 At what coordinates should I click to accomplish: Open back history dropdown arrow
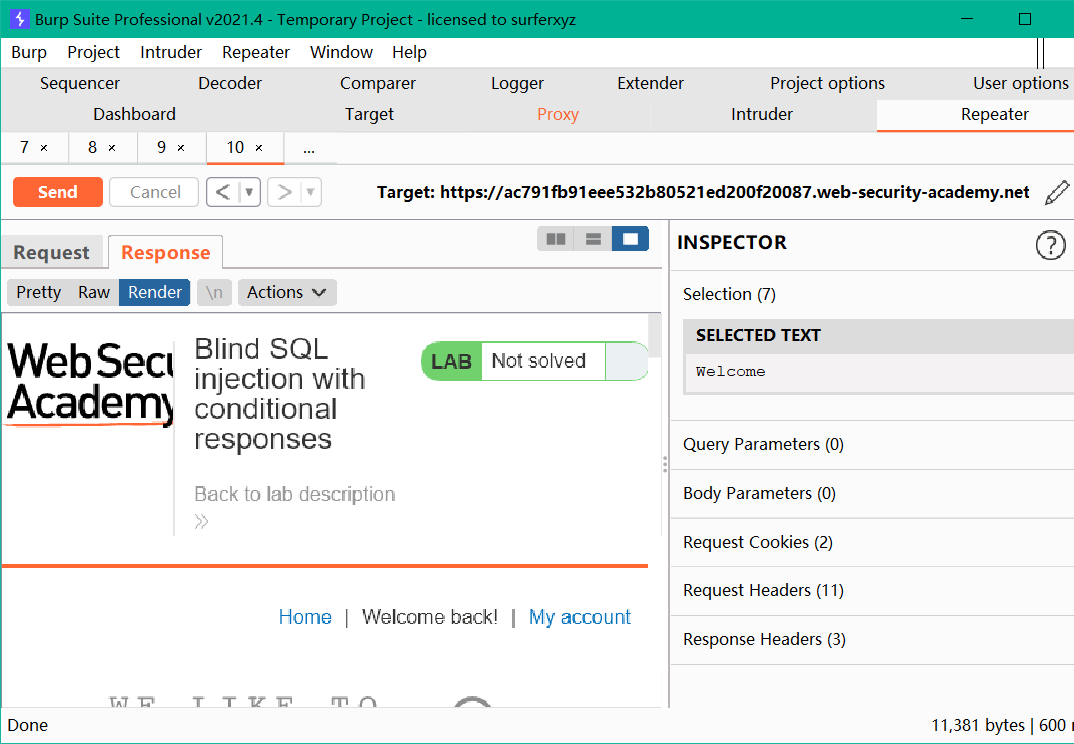coord(249,193)
